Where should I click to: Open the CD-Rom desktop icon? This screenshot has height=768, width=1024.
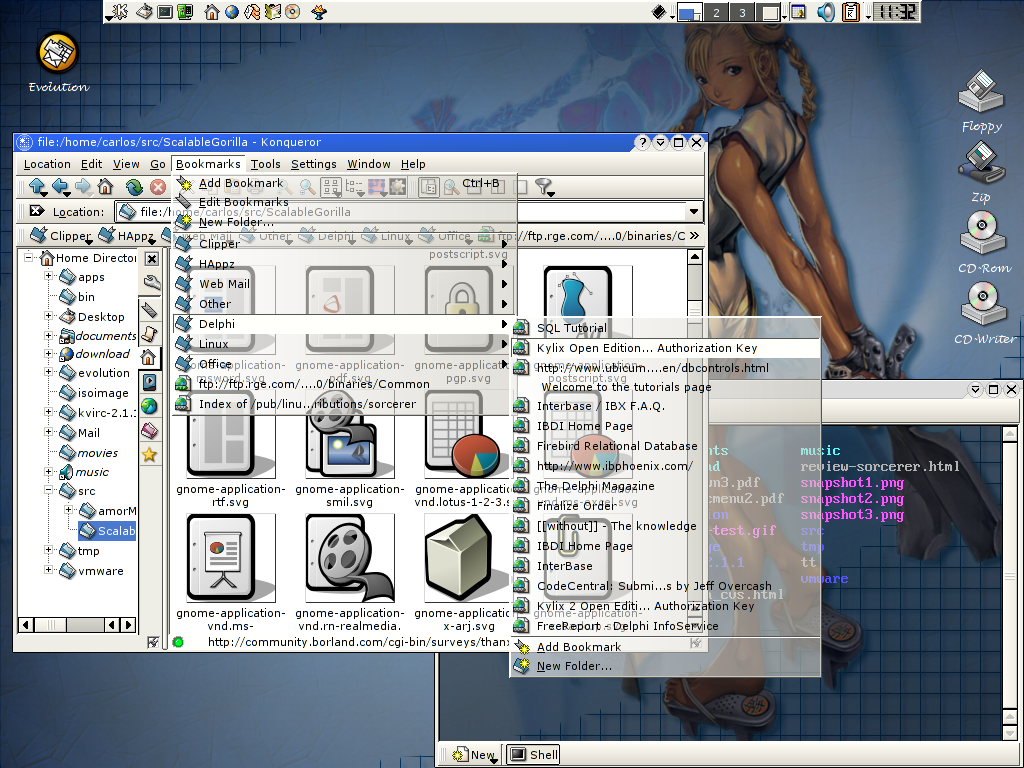click(983, 242)
